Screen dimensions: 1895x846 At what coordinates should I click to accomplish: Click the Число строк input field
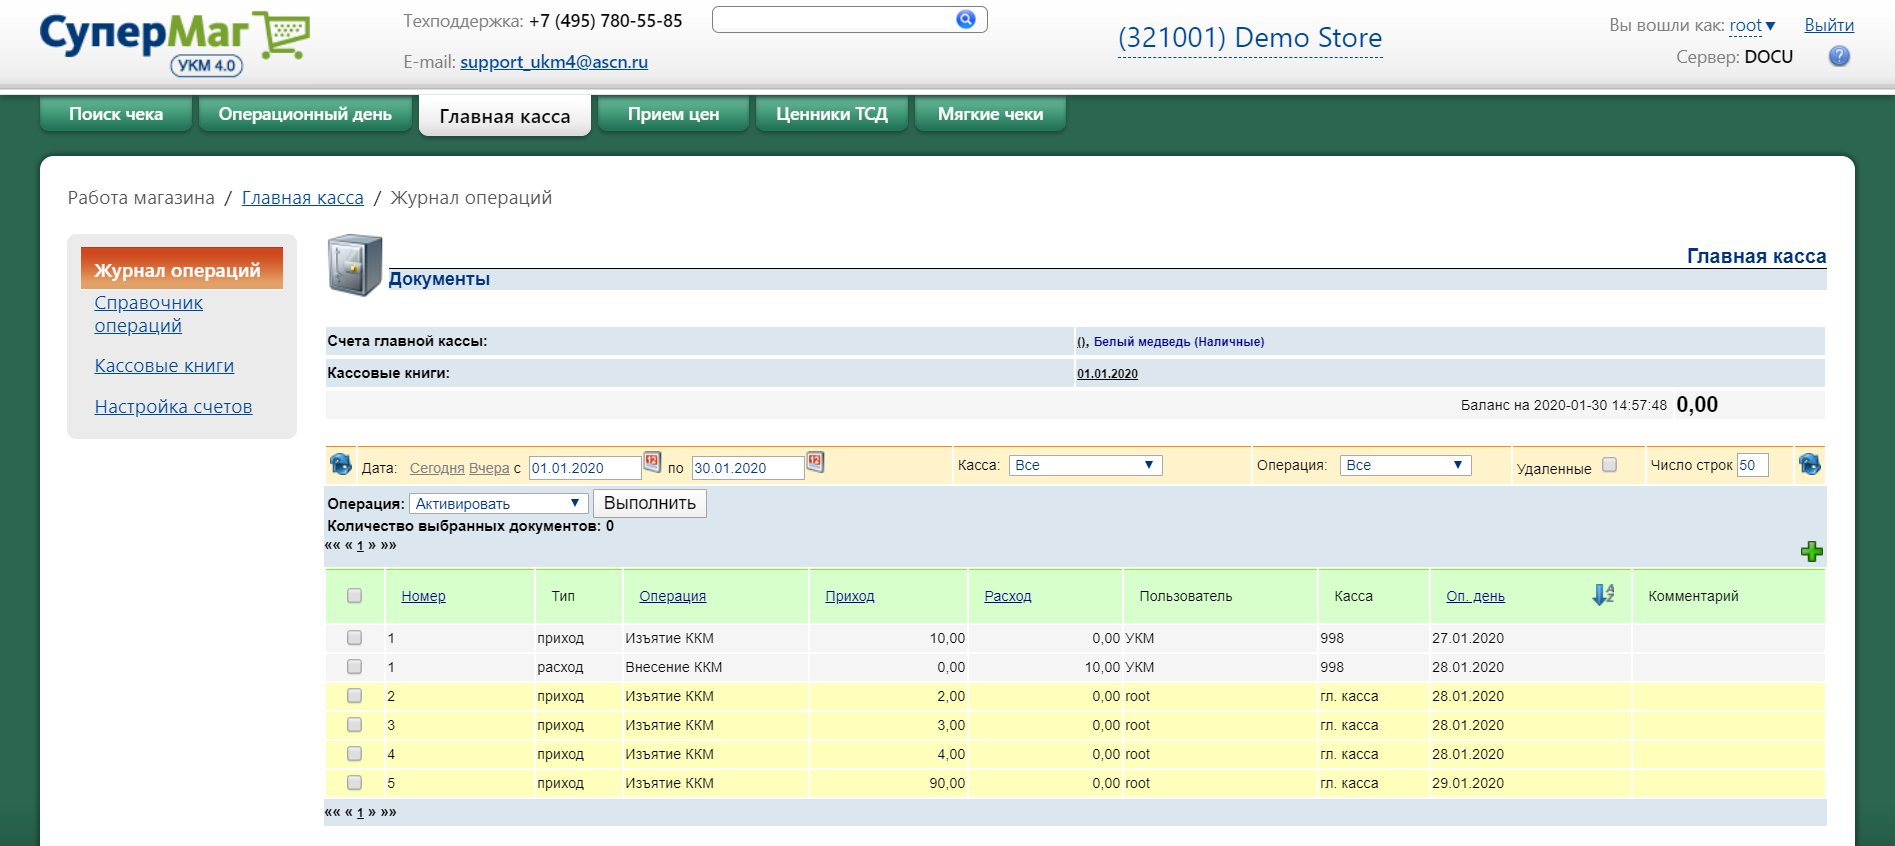[x=1752, y=465]
